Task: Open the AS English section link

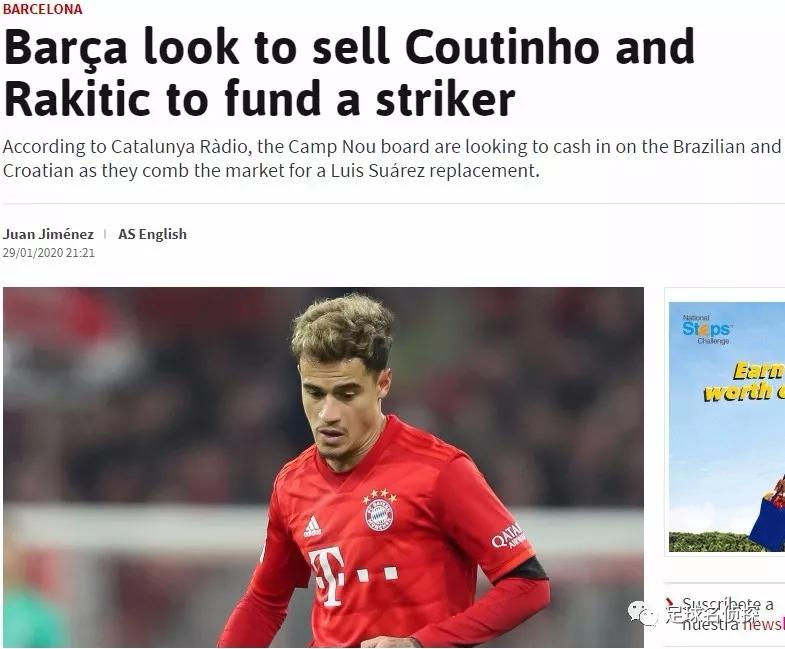Action: coord(152,234)
